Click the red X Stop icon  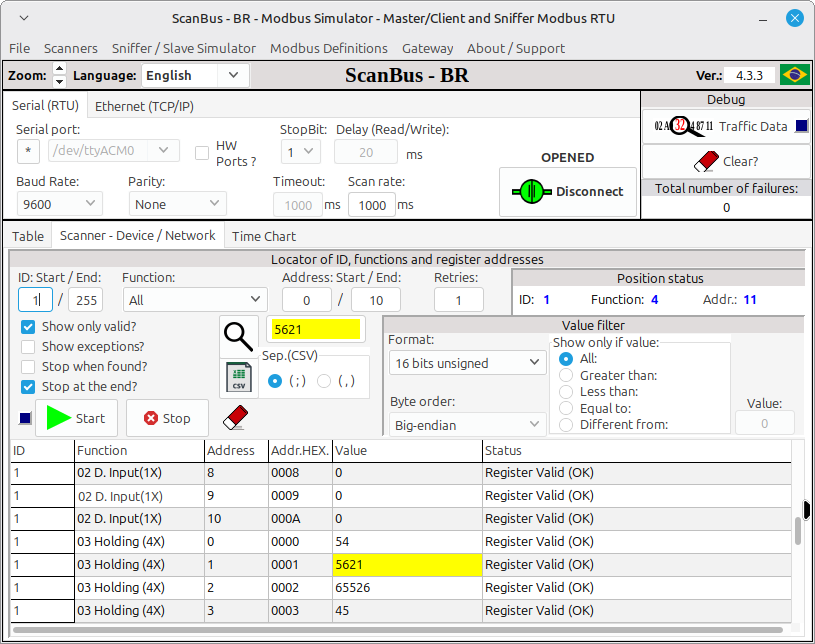151,418
